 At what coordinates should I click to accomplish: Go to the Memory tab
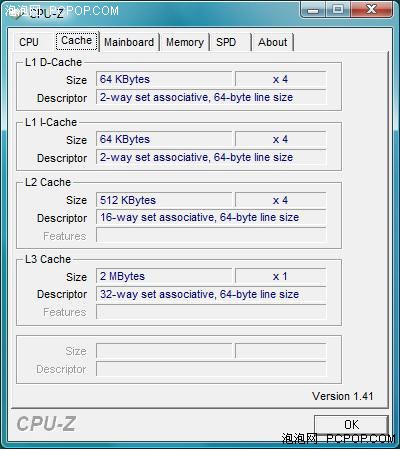(185, 42)
